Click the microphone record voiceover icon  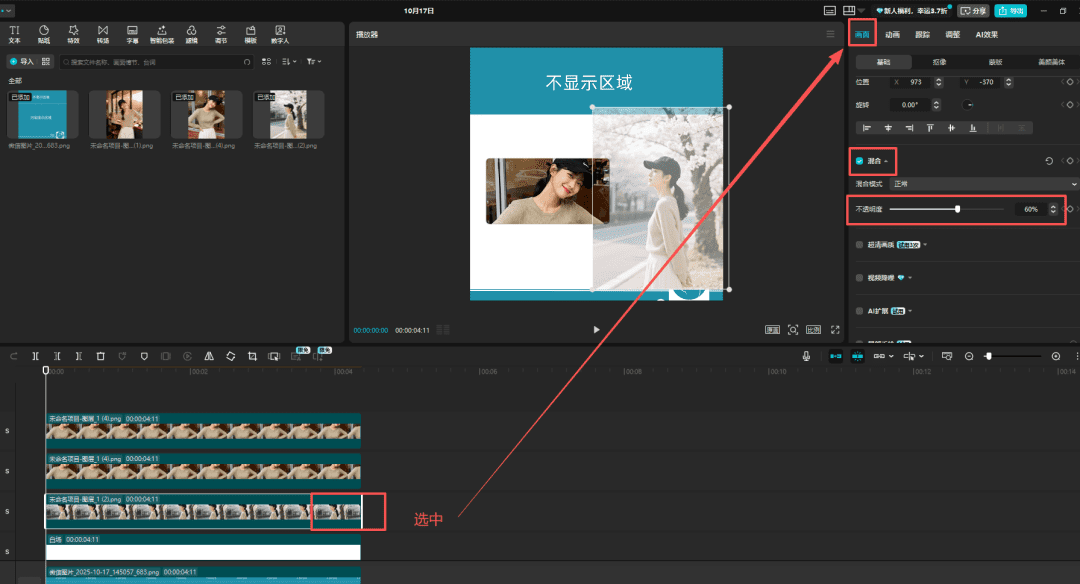tap(806, 356)
